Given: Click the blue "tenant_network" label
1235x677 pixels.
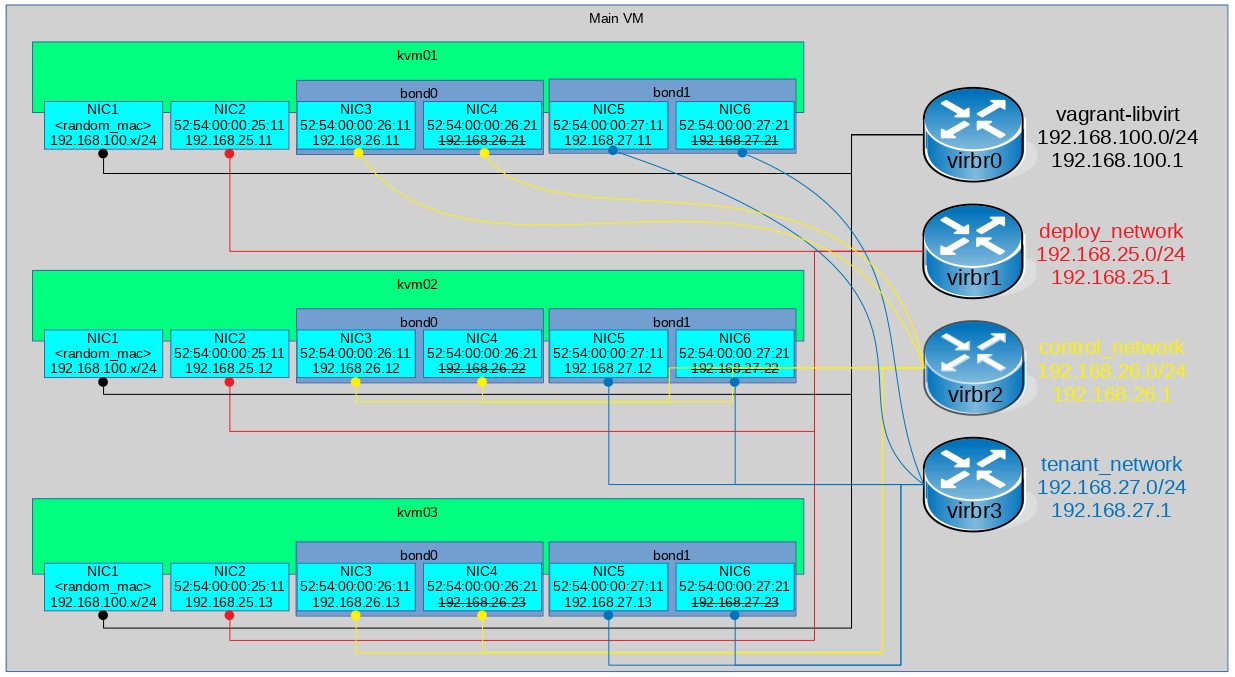Looking at the screenshot, I should (x=1111, y=465).
